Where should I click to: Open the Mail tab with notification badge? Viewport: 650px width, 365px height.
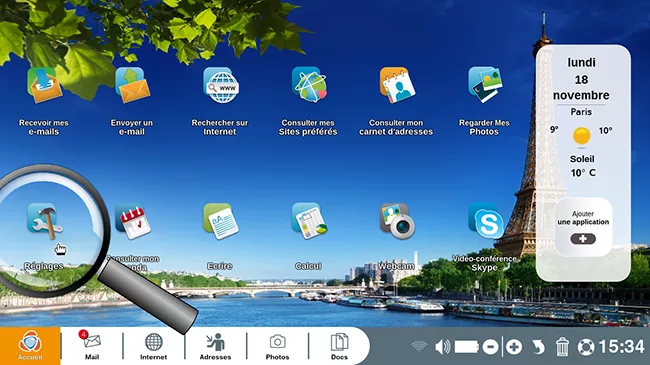point(92,345)
